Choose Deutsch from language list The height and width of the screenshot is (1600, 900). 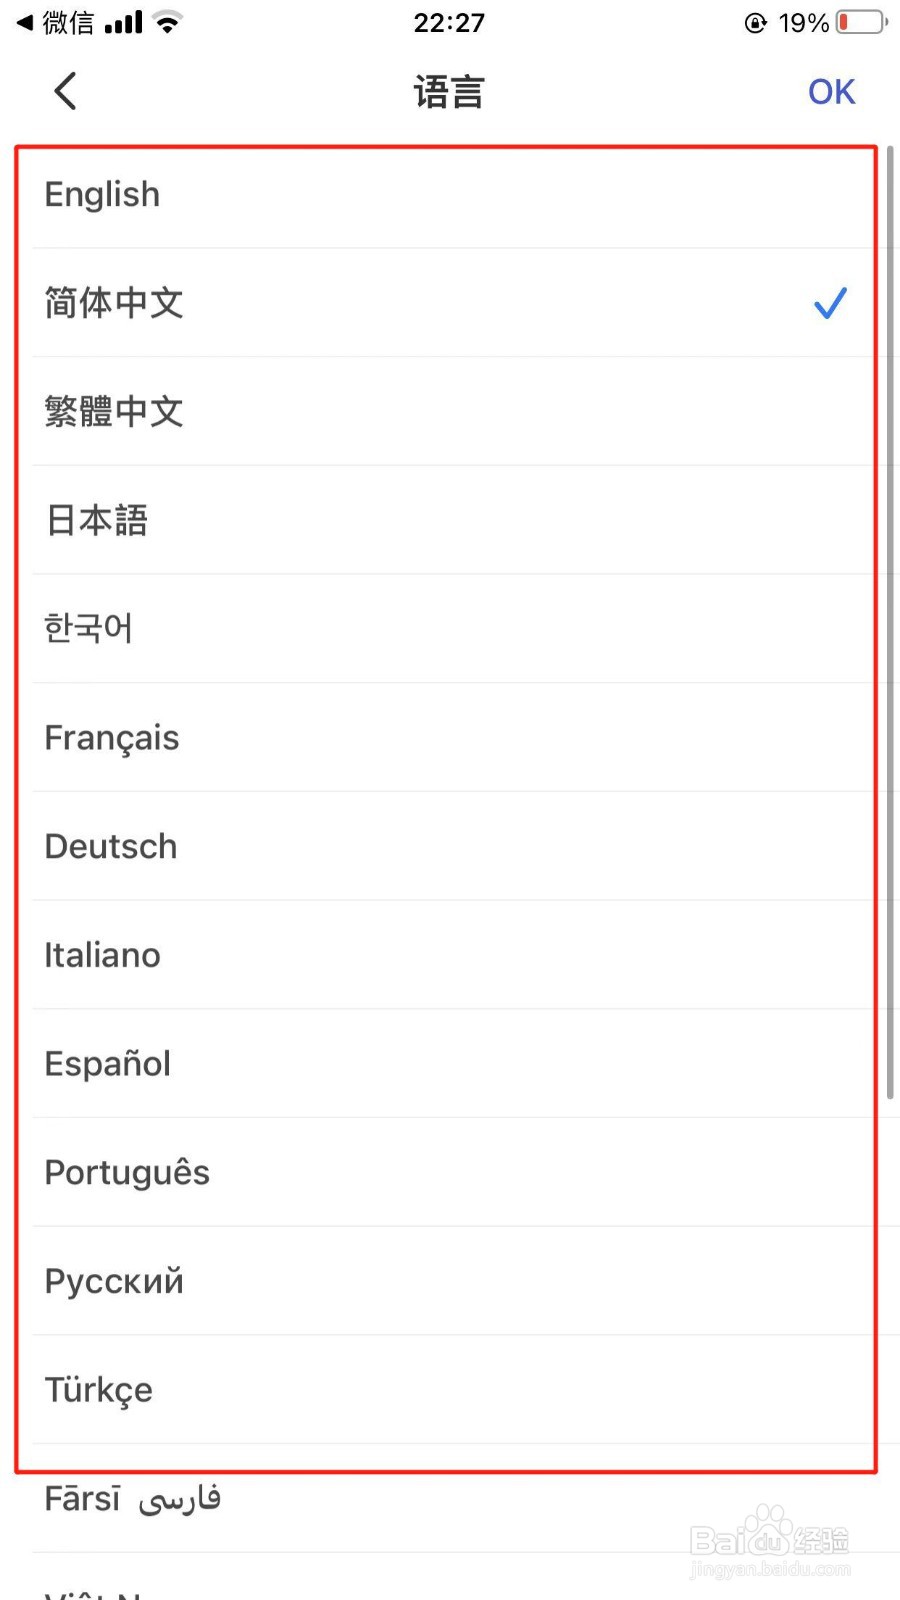[450, 846]
